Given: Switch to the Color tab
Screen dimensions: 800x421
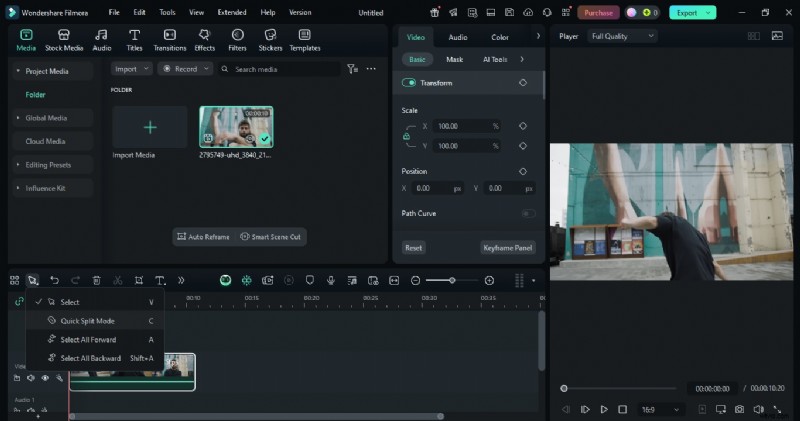Looking at the screenshot, I should tap(500, 37).
